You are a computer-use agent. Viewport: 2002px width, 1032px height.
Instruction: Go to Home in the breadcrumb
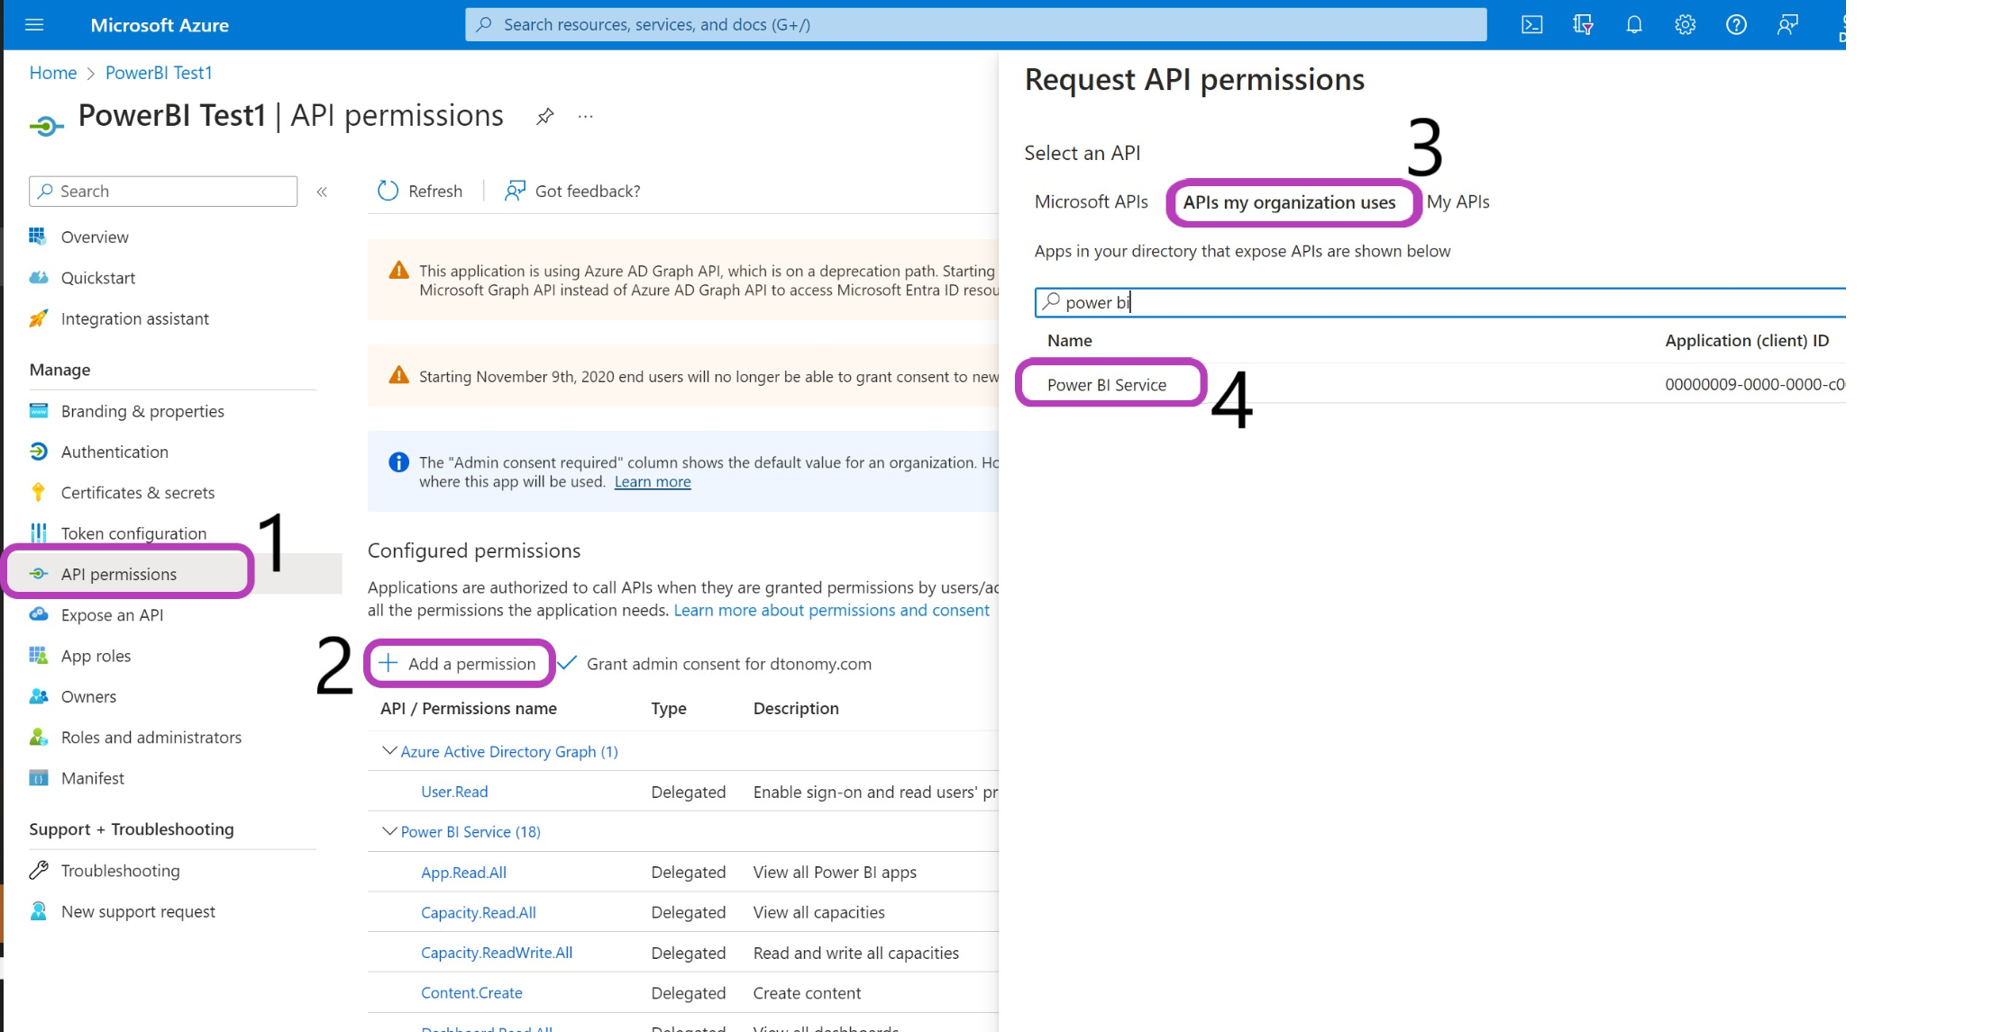pyautogui.click(x=53, y=73)
